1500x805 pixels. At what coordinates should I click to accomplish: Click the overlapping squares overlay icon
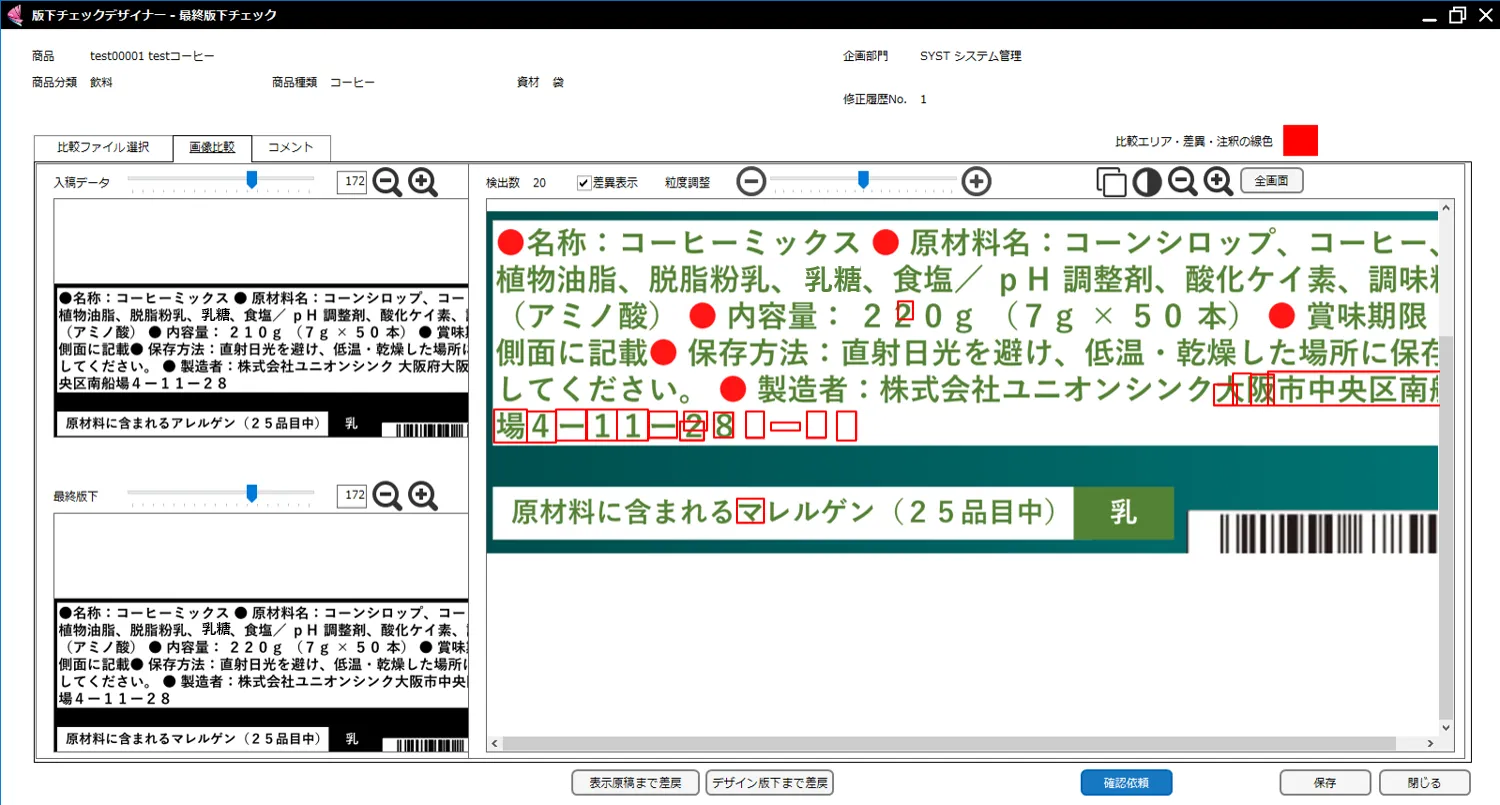[x=1111, y=182]
